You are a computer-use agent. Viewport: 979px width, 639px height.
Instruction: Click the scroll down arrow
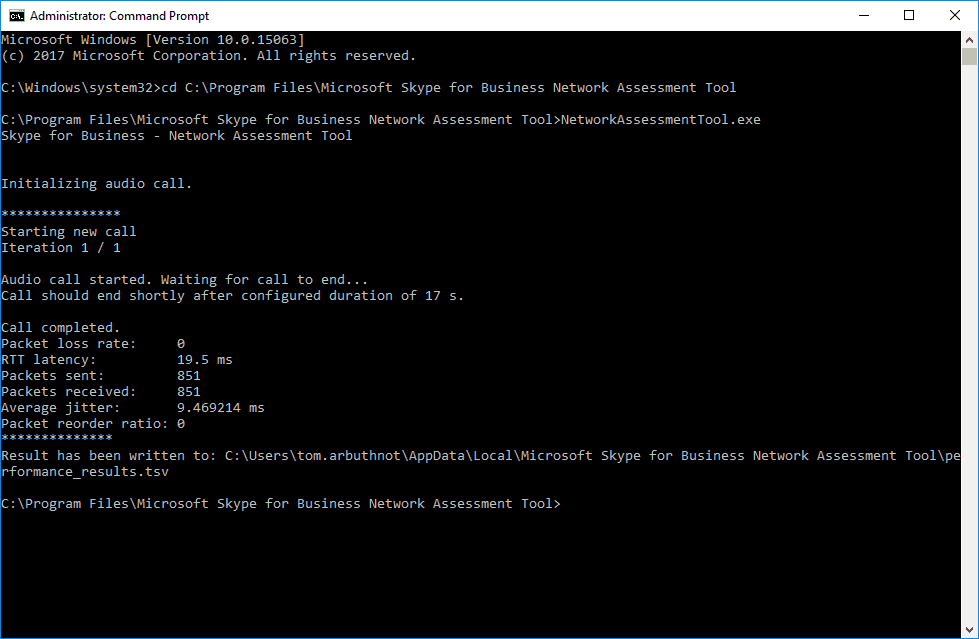coord(970,630)
